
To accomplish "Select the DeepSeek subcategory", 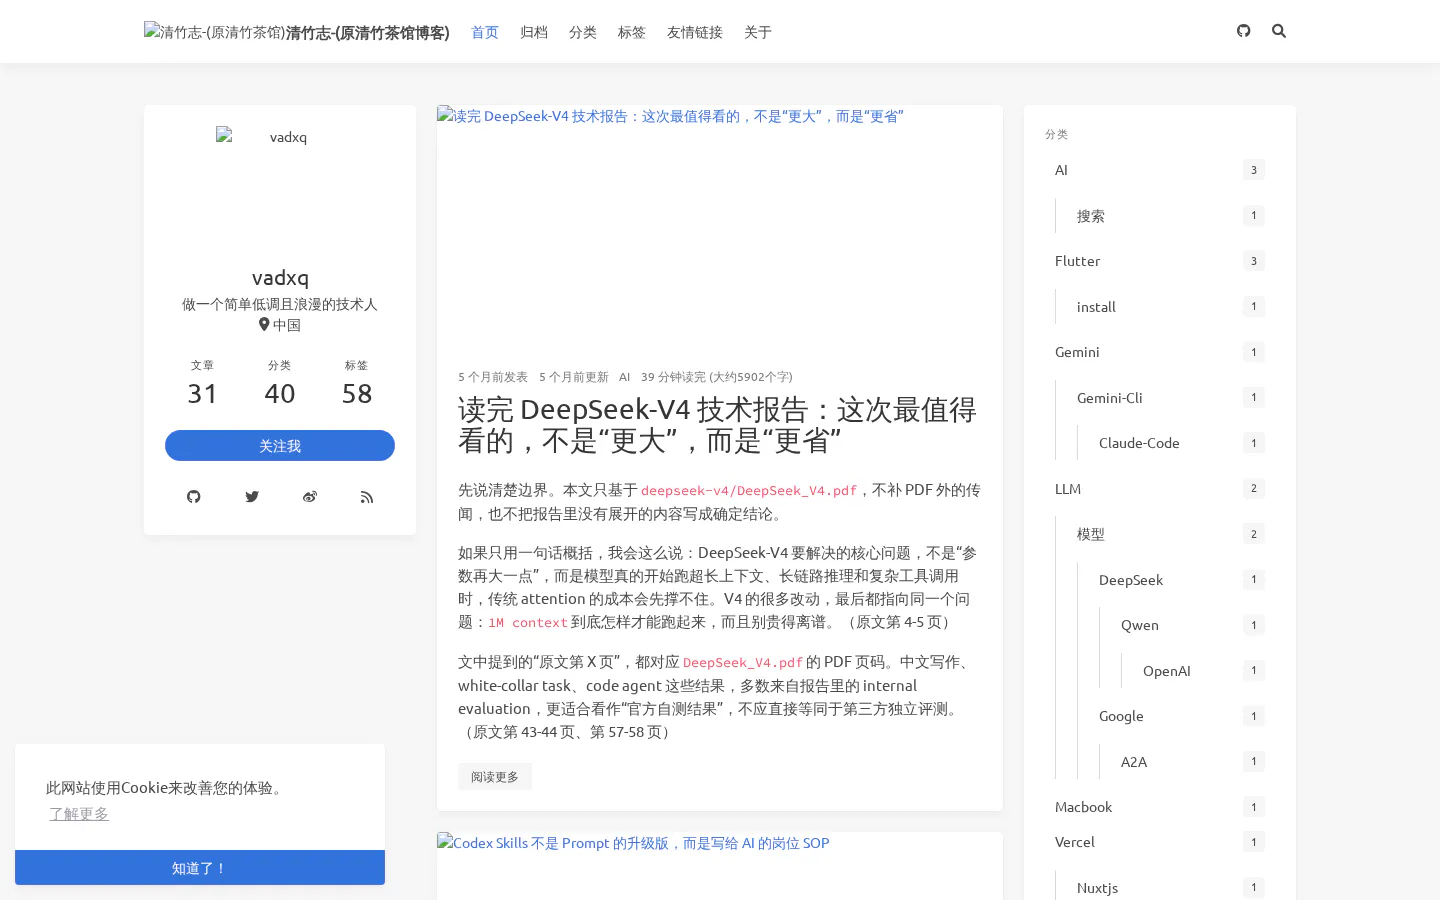I will pyautogui.click(x=1182, y=580).
